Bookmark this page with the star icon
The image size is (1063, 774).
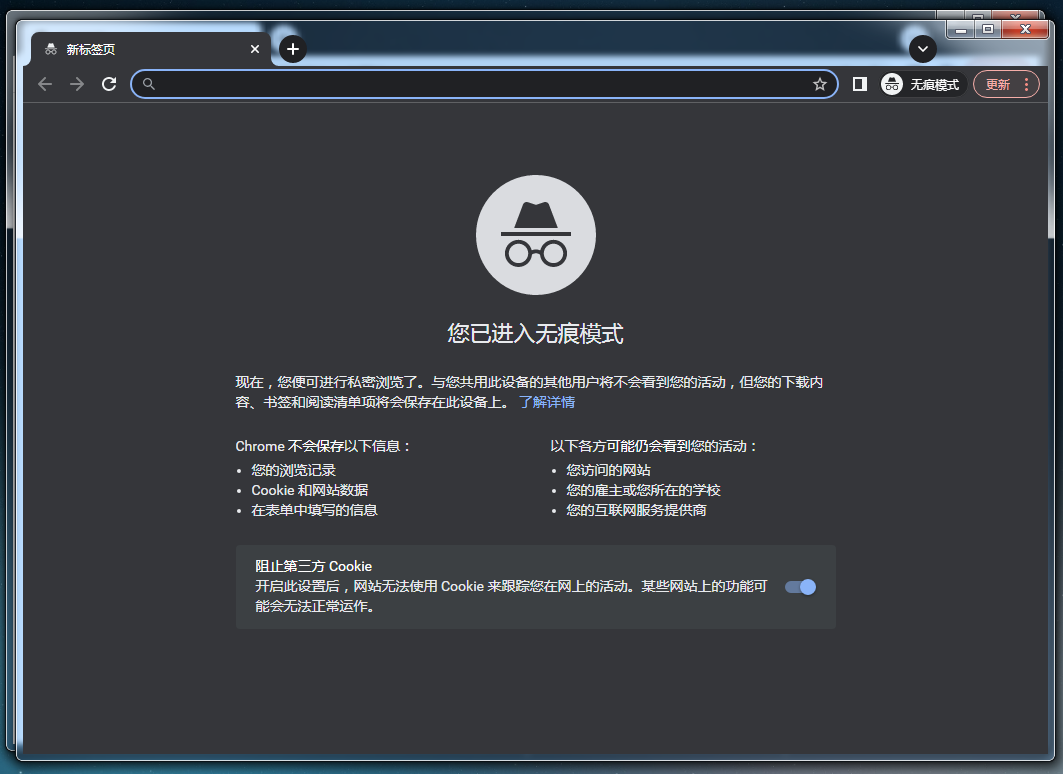(820, 84)
